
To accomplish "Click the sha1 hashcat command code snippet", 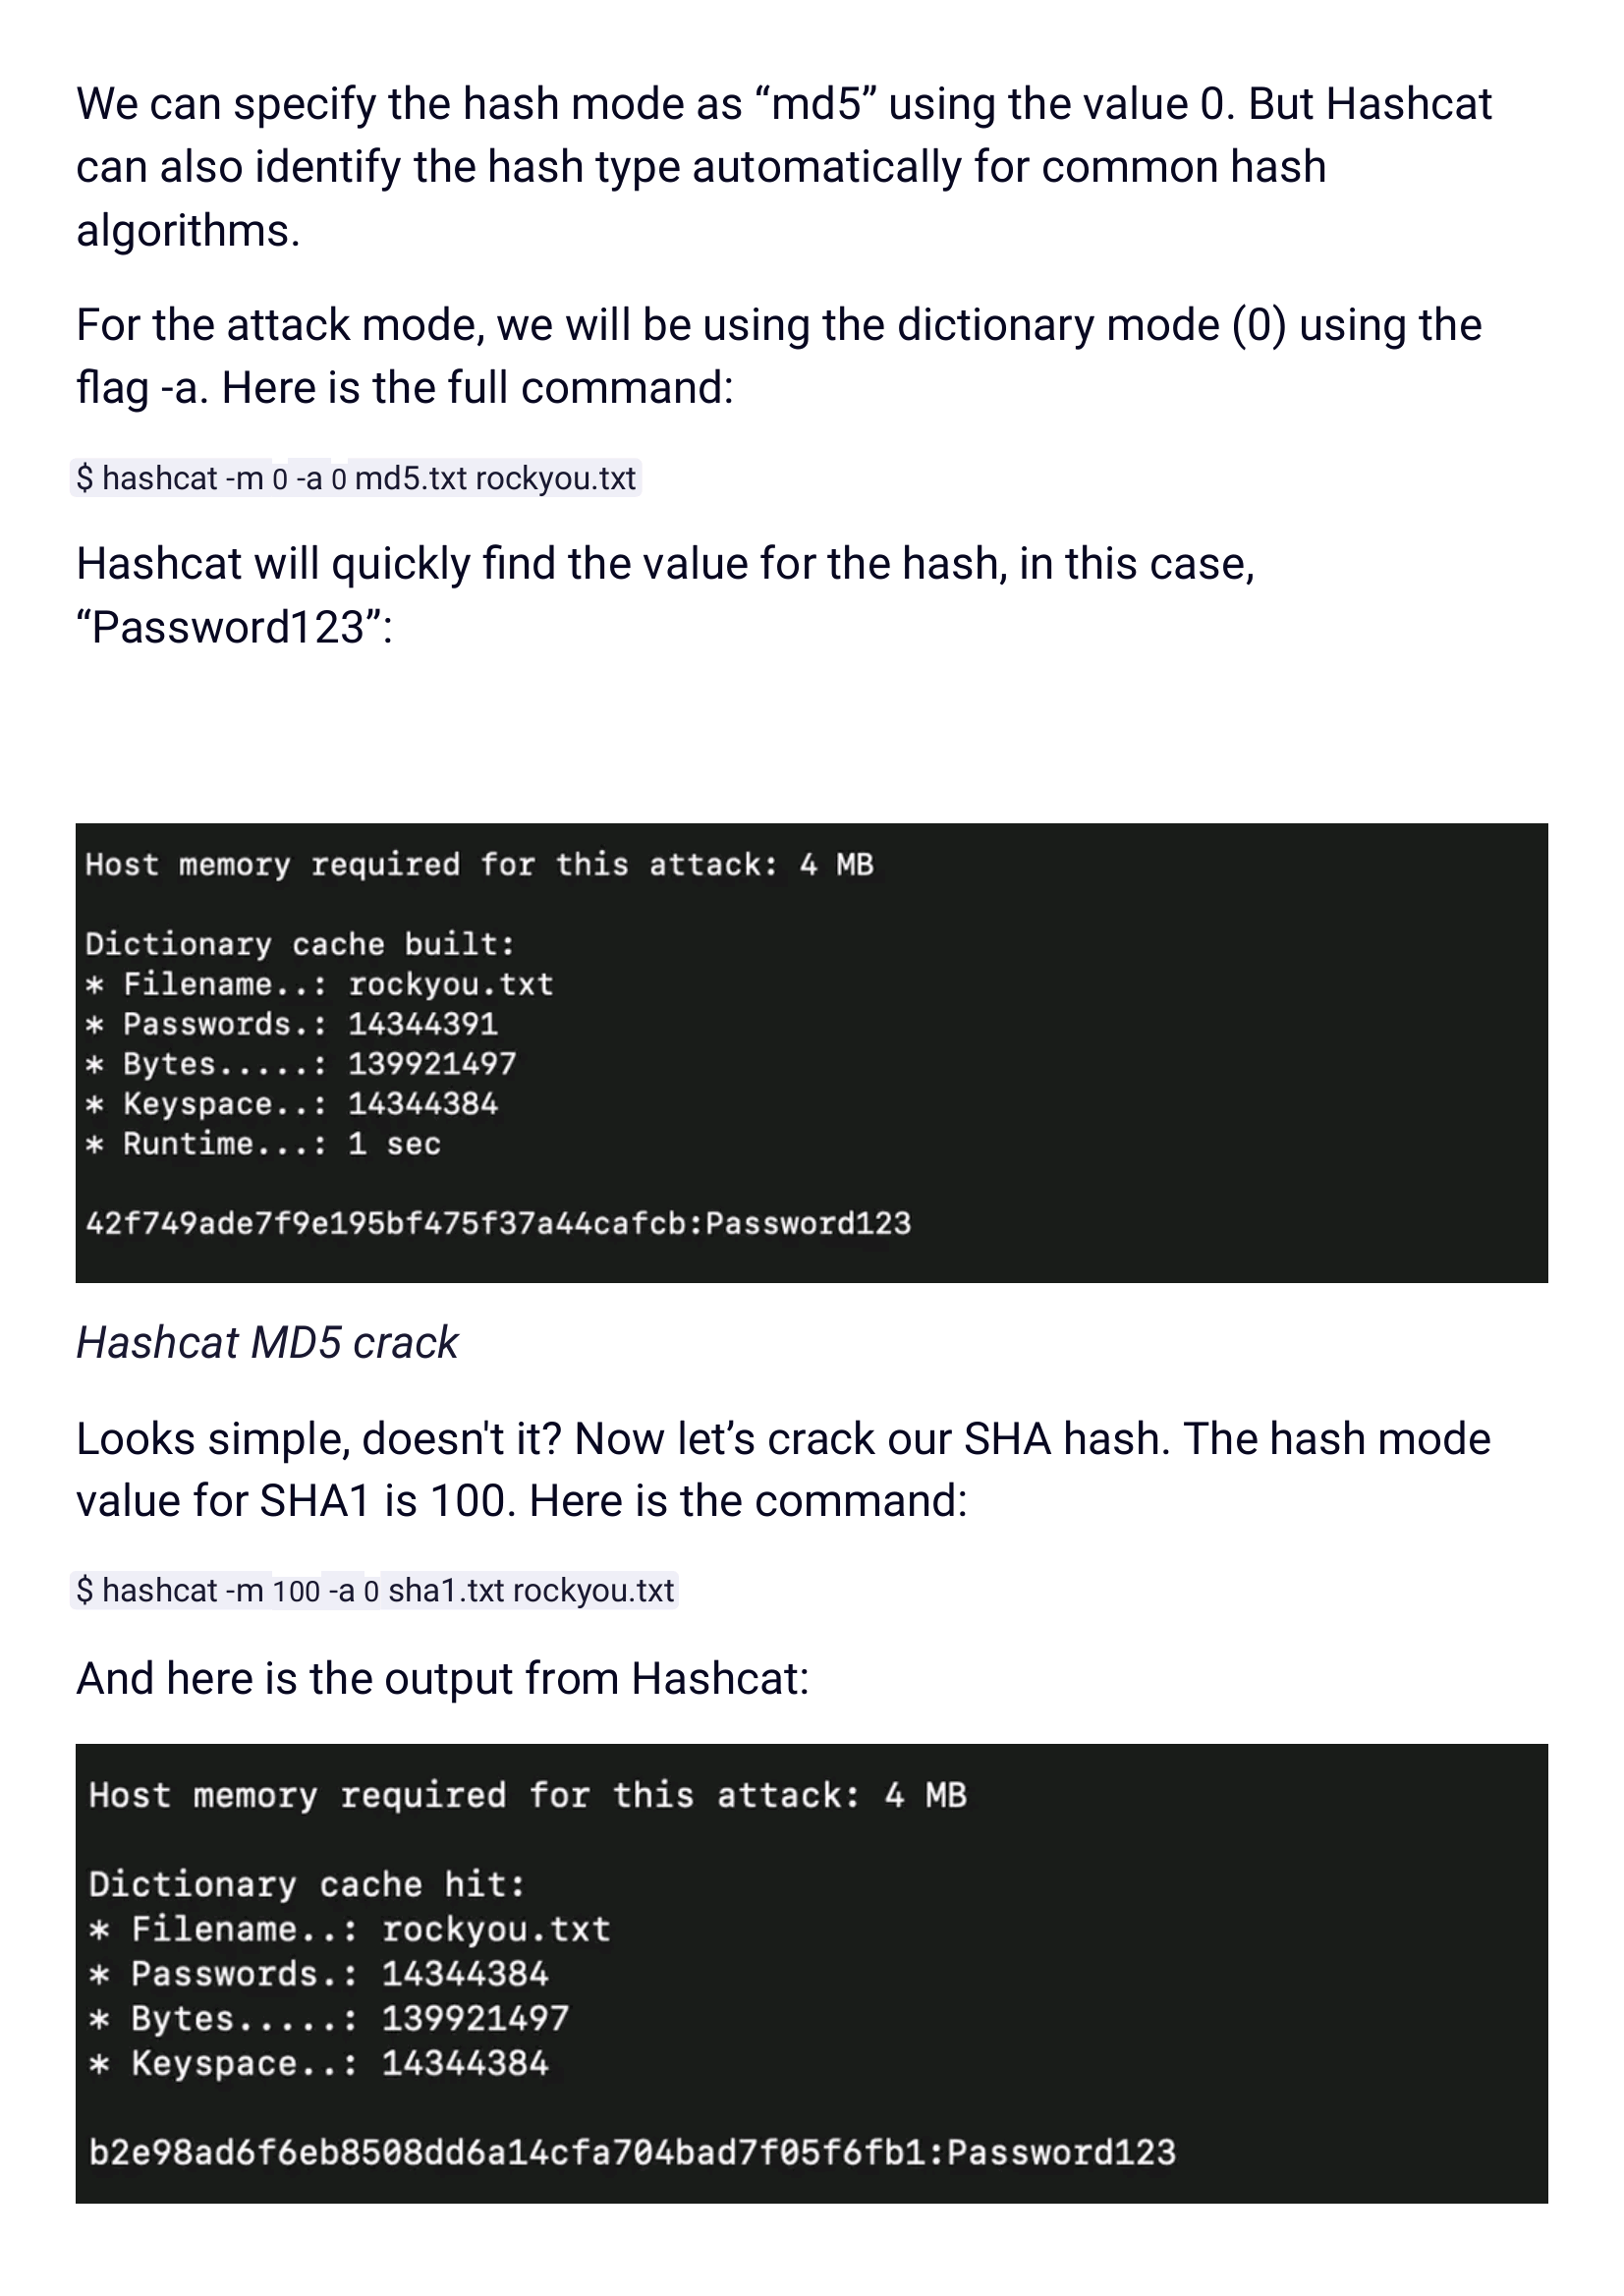I will point(375,1590).
